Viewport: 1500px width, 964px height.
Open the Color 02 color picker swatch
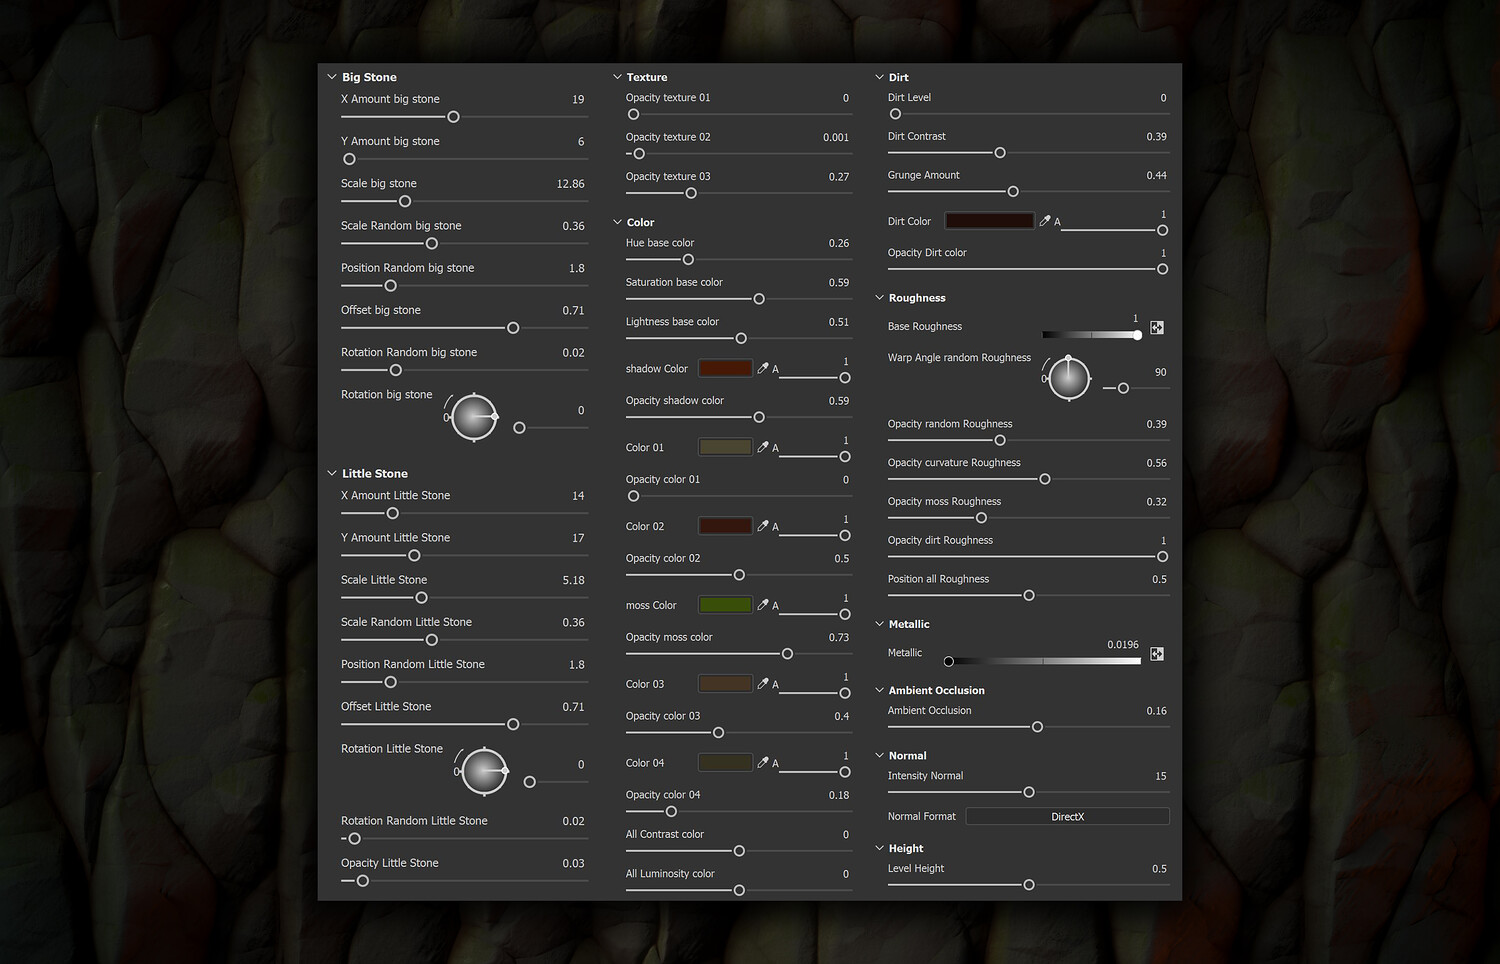[725, 526]
